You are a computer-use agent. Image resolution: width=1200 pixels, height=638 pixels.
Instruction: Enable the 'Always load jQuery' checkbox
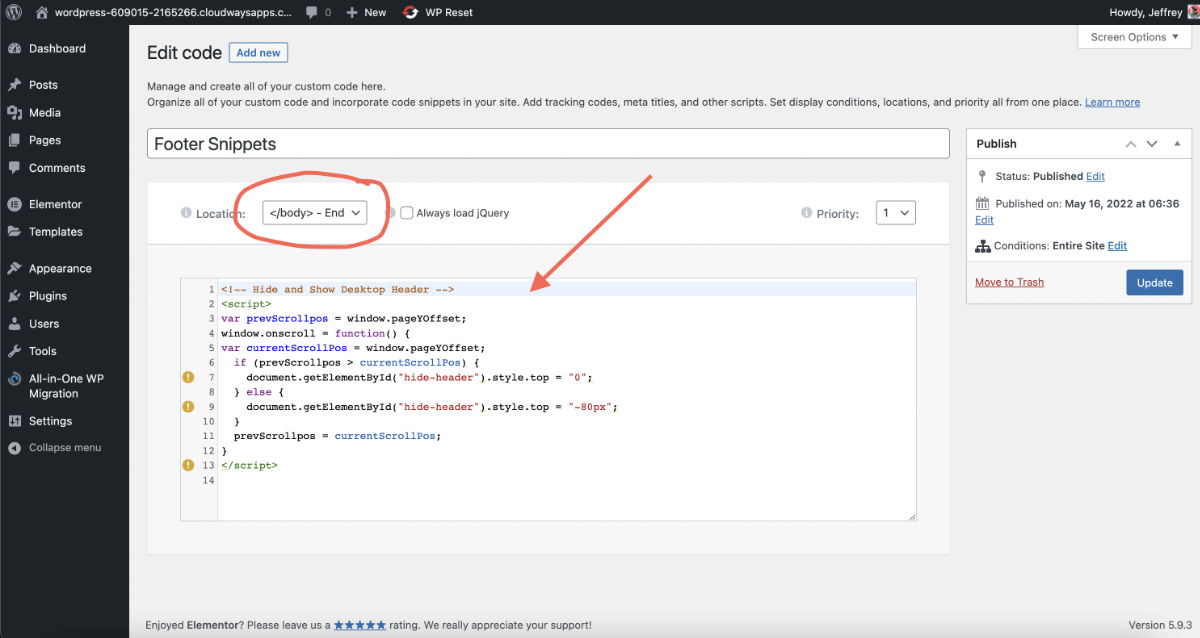[406, 212]
